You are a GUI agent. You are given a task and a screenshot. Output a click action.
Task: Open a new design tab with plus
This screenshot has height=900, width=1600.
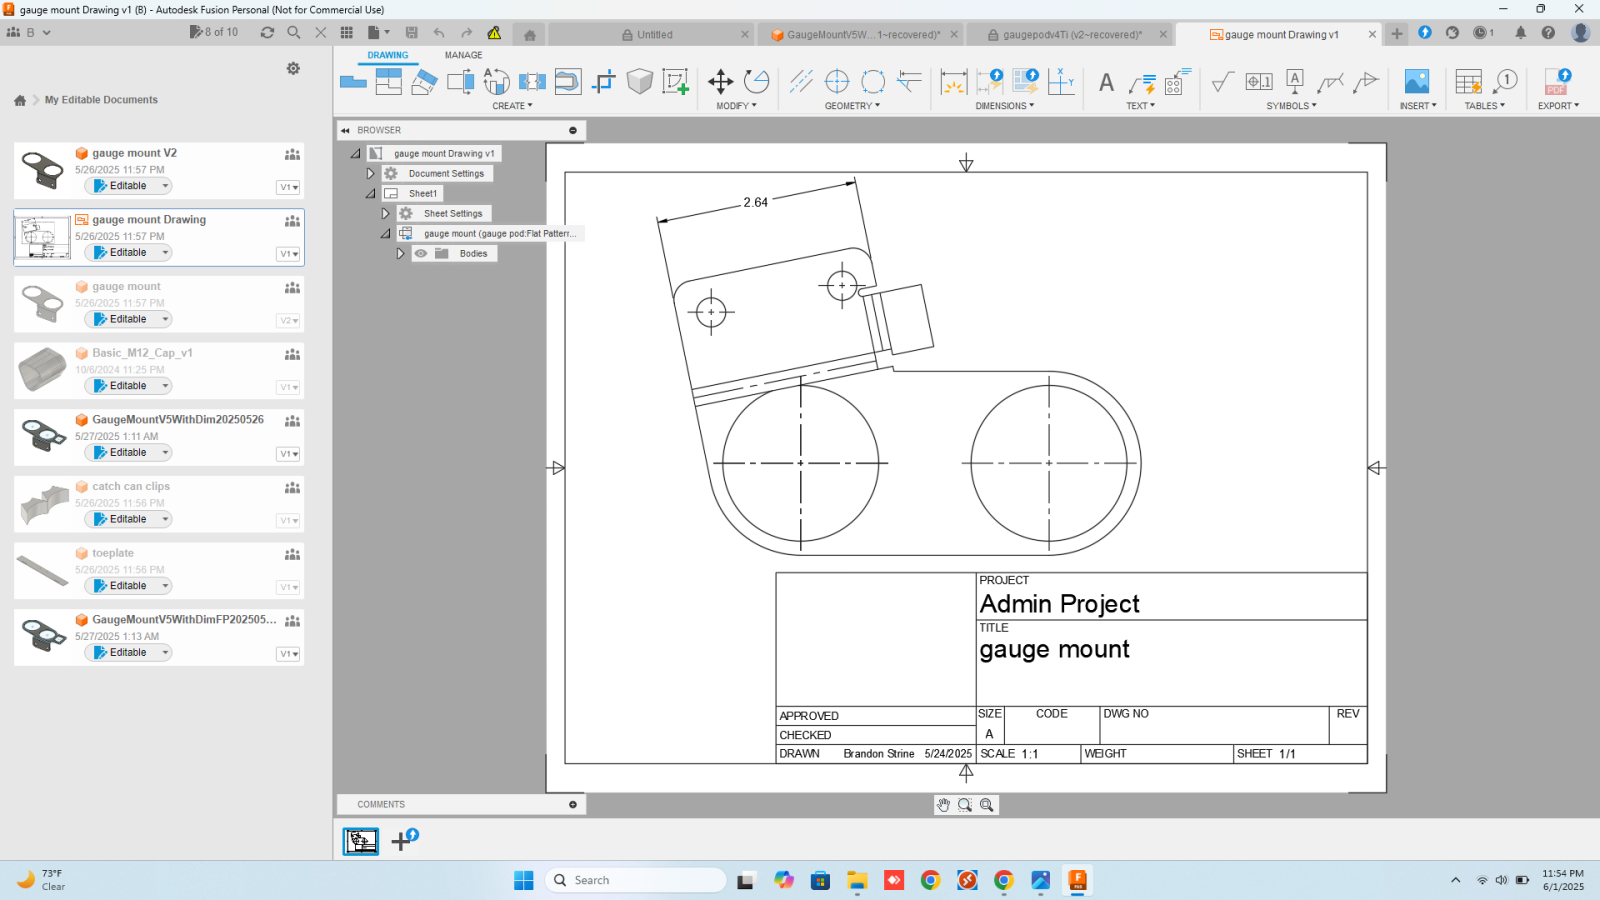tap(1397, 34)
